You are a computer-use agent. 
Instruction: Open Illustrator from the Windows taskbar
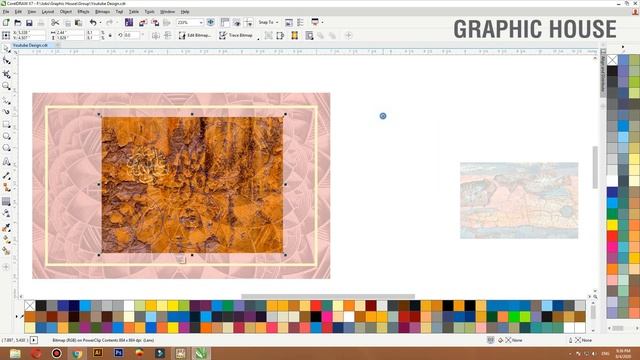point(98,353)
